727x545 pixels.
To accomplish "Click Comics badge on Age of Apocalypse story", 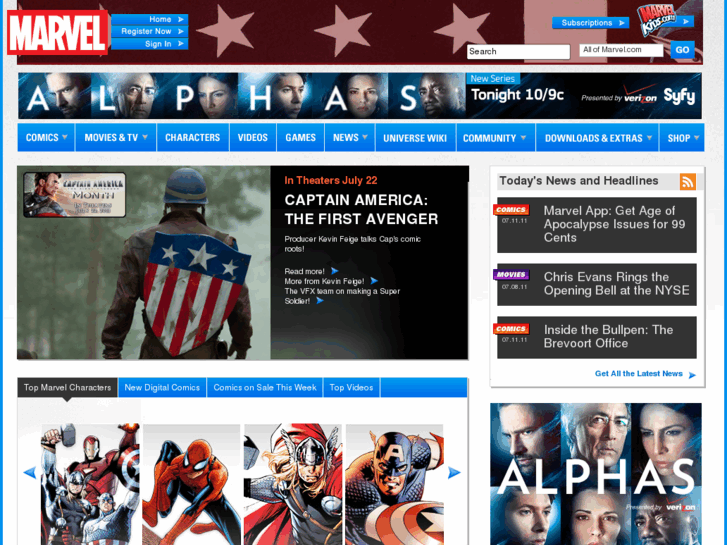I will click(511, 210).
